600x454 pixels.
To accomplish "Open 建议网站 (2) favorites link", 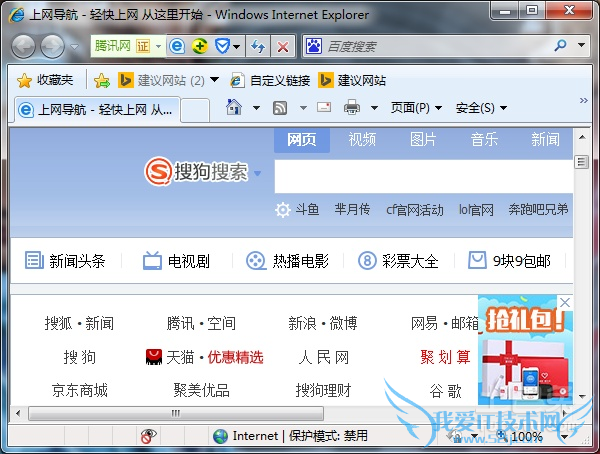I will [161, 80].
